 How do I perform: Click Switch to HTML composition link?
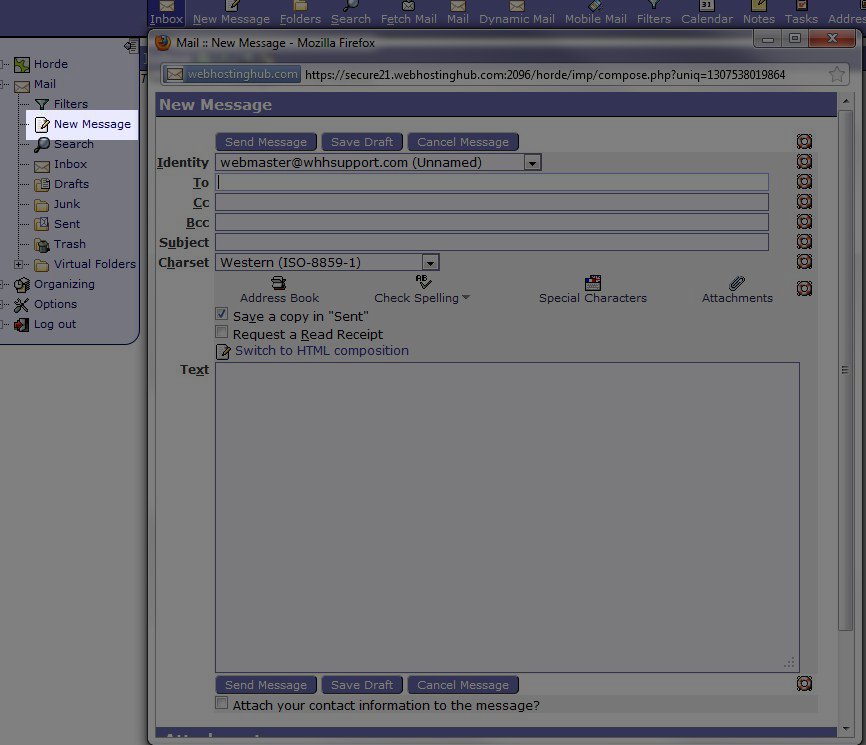[321, 351]
